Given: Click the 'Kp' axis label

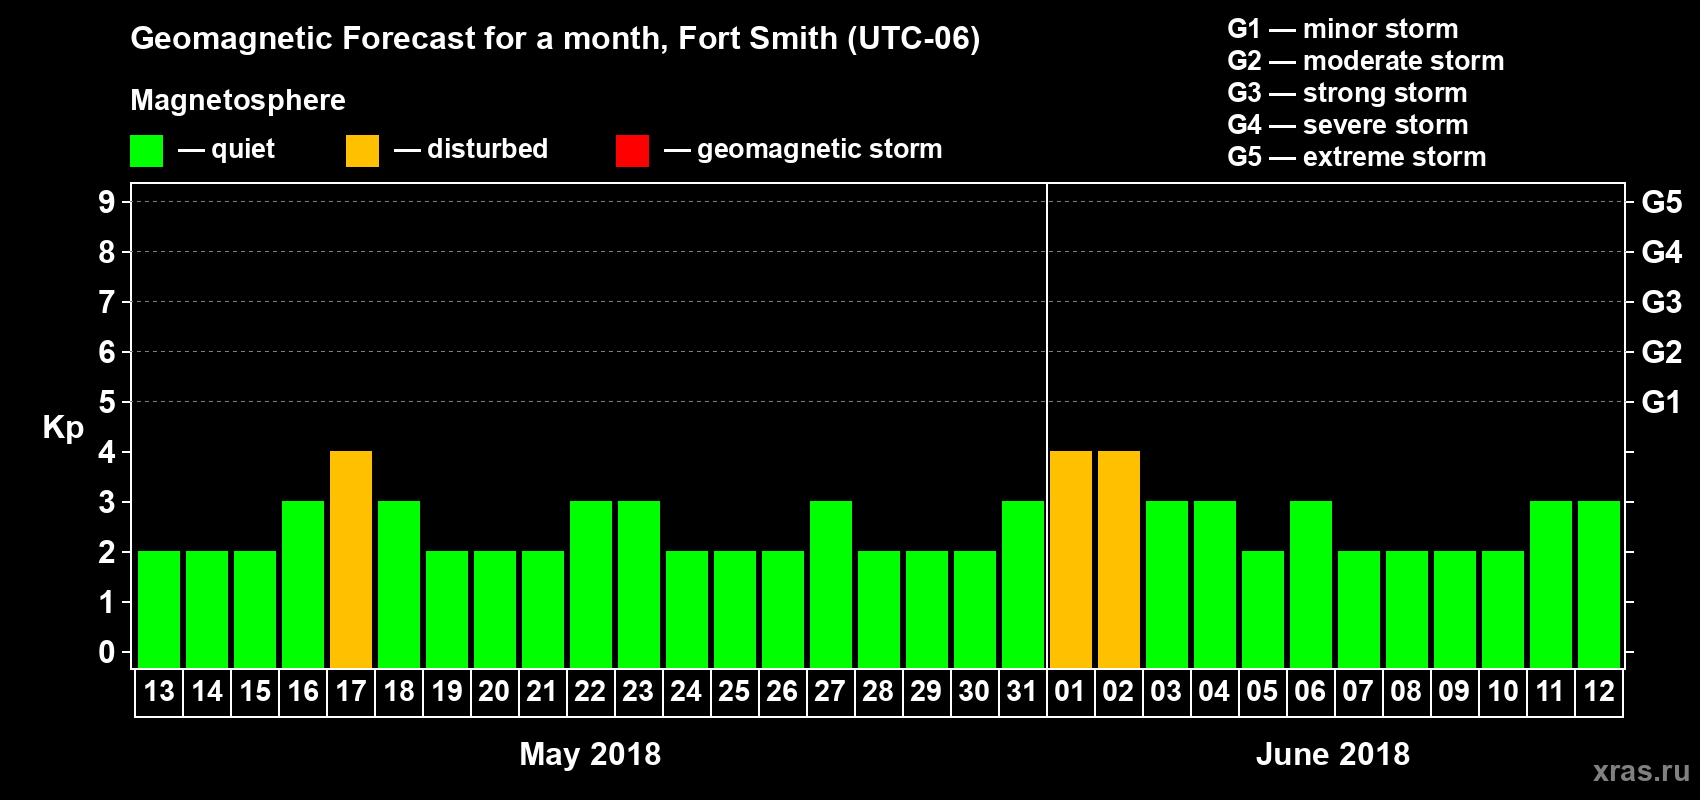Looking at the screenshot, I should pyautogui.click(x=63, y=428).
